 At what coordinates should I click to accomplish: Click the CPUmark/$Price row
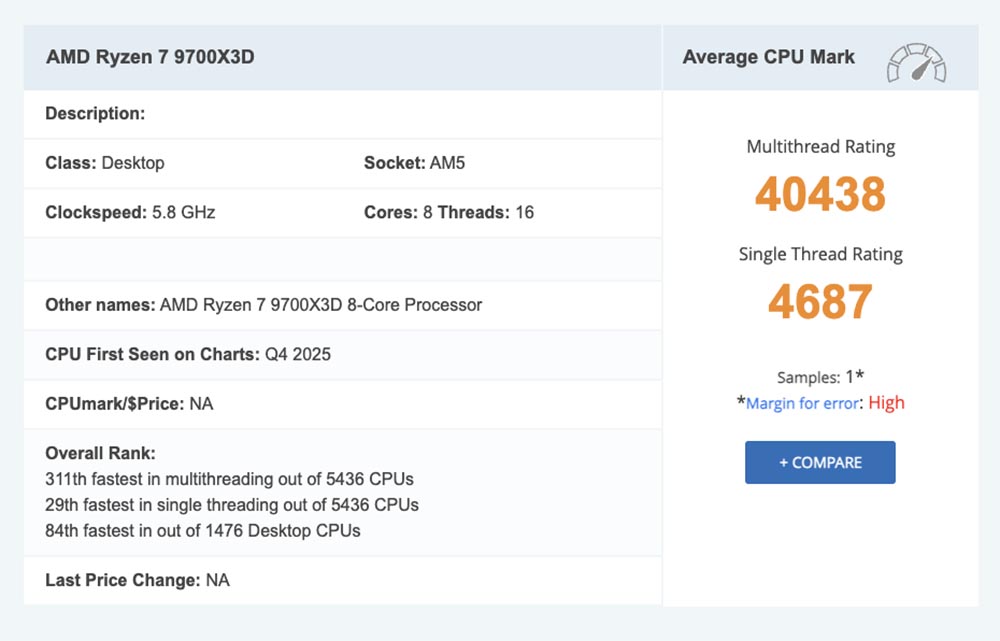click(129, 404)
